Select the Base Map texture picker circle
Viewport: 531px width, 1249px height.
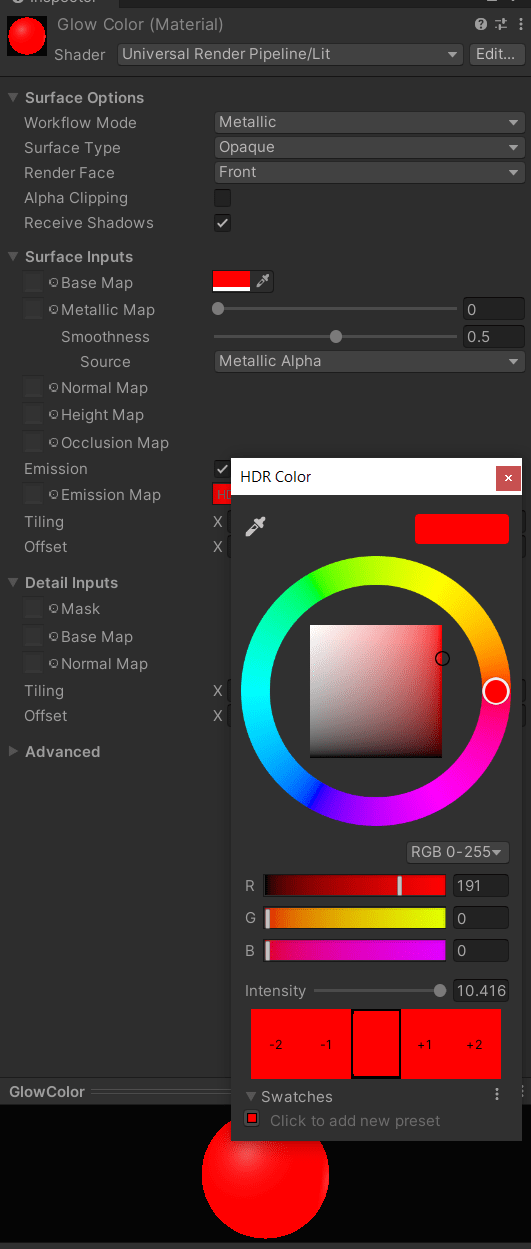tap(54, 283)
